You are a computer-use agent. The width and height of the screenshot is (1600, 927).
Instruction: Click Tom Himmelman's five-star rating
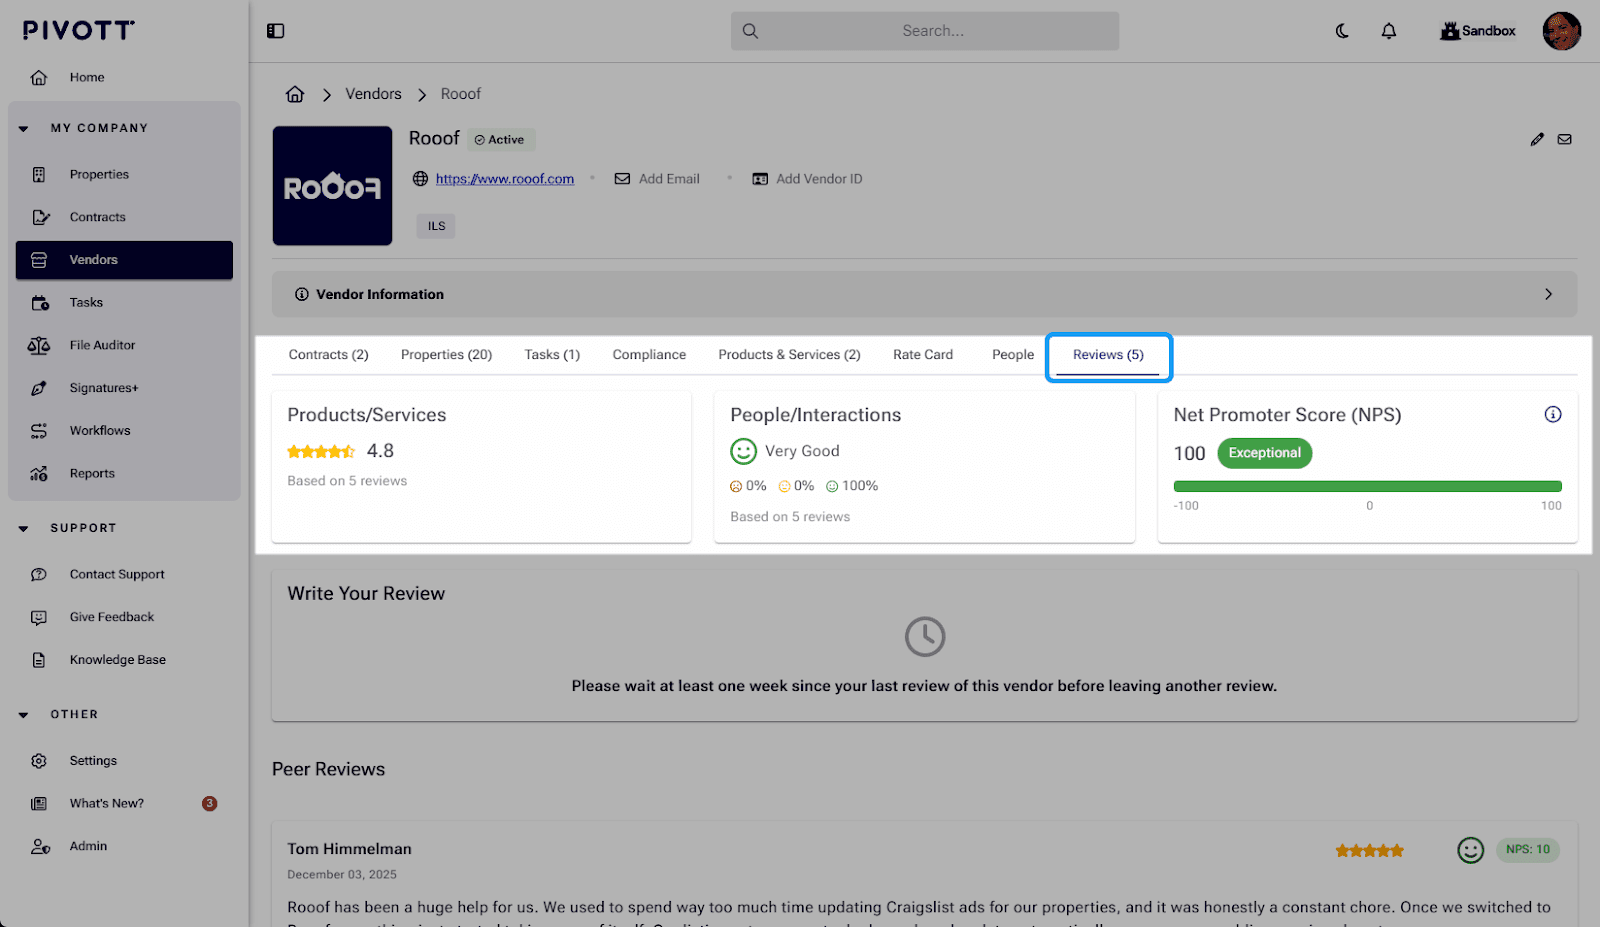(x=1369, y=851)
